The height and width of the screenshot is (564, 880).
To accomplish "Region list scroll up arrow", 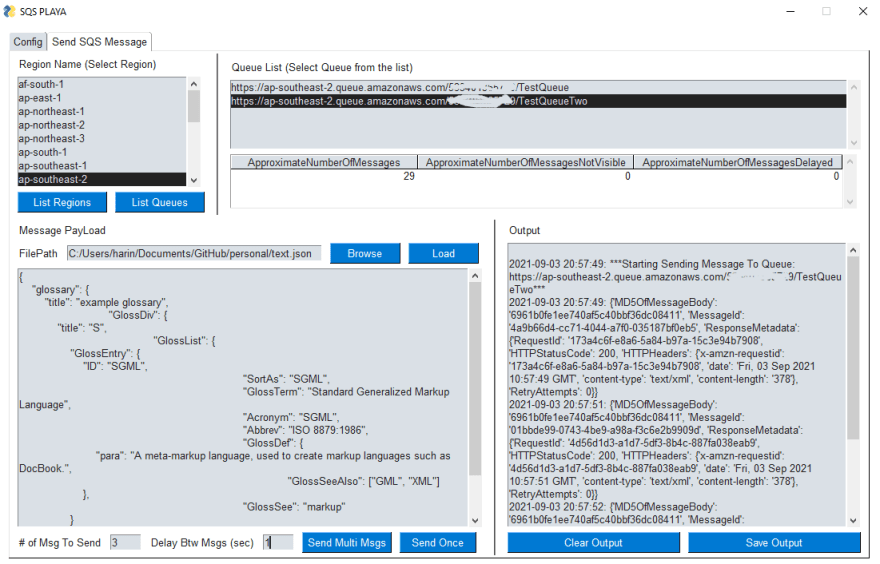I will tap(194, 84).
